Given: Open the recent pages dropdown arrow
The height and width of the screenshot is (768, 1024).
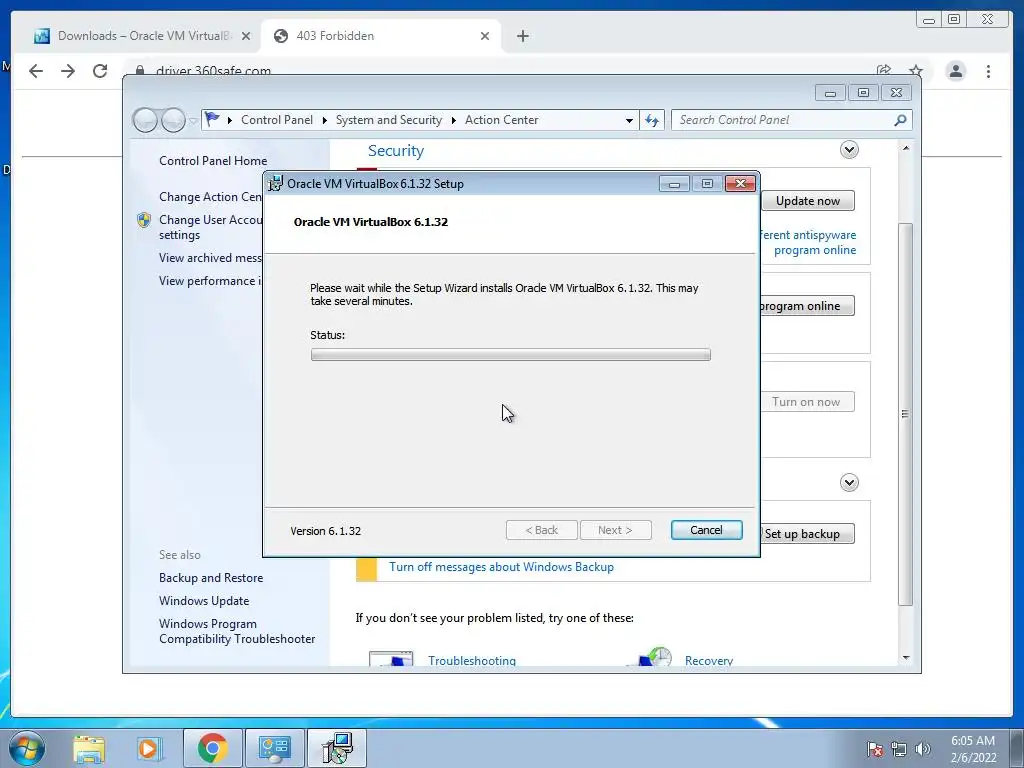Looking at the screenshot, I should point(193,121).
